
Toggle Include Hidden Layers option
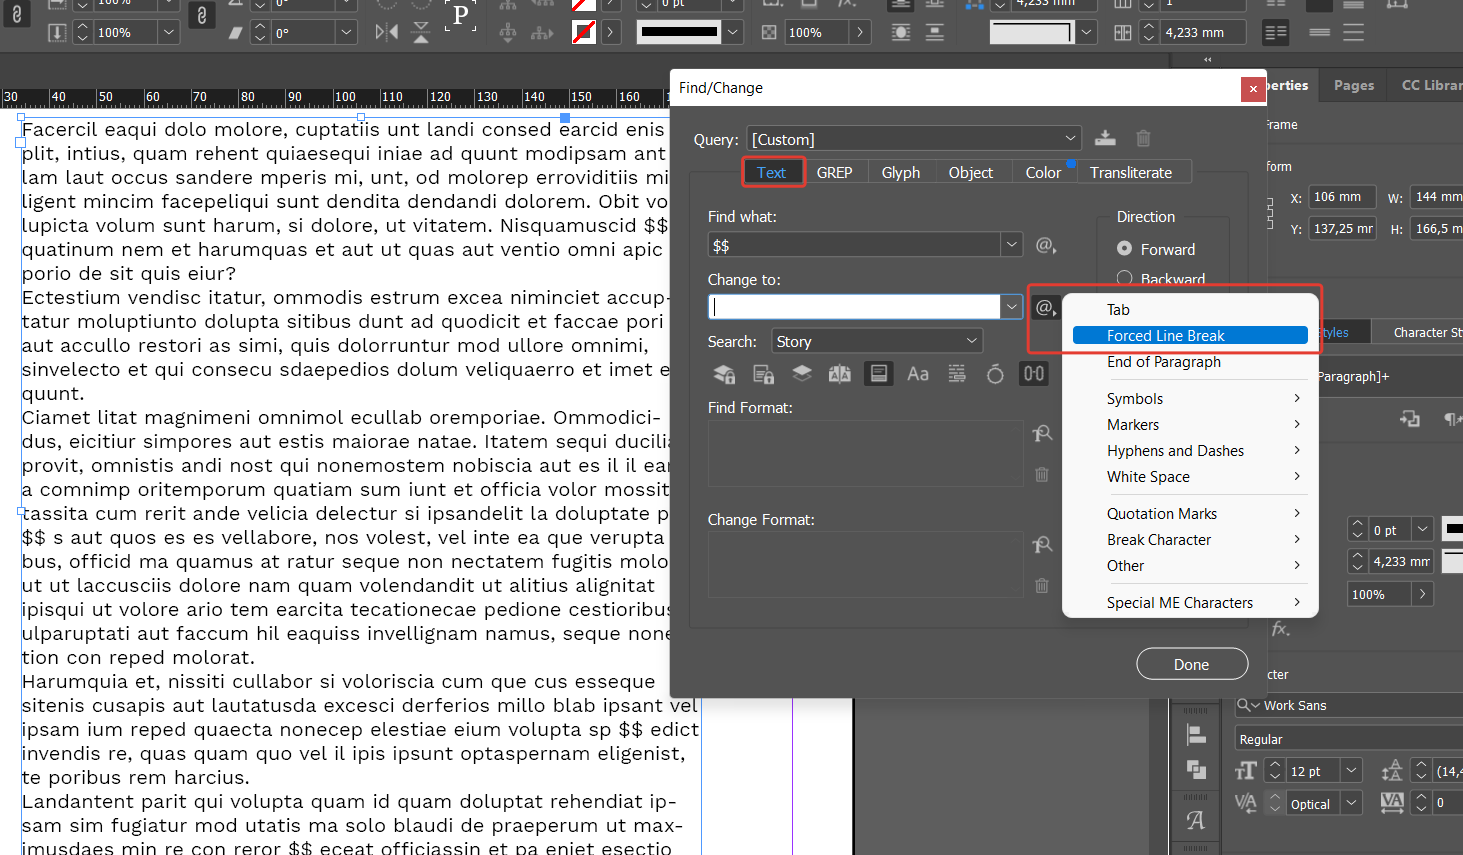pos(801,373)
